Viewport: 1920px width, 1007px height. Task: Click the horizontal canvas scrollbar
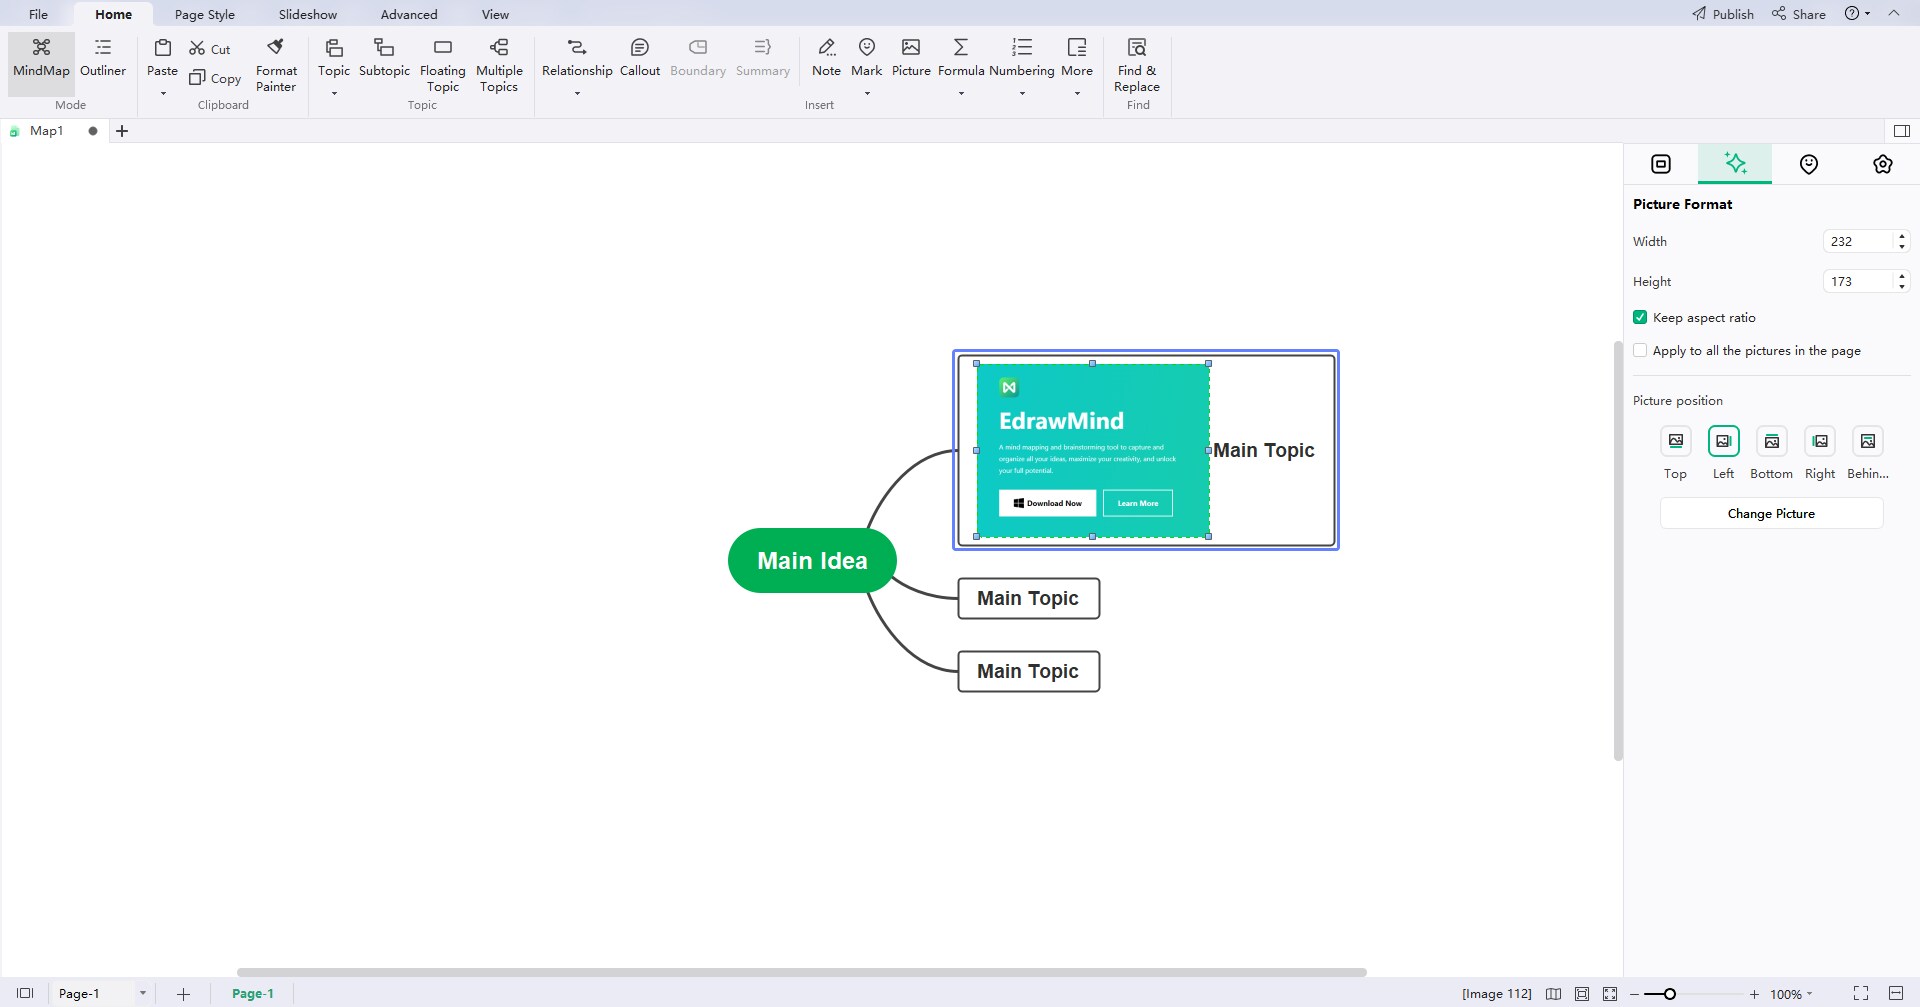pos(801,972)
